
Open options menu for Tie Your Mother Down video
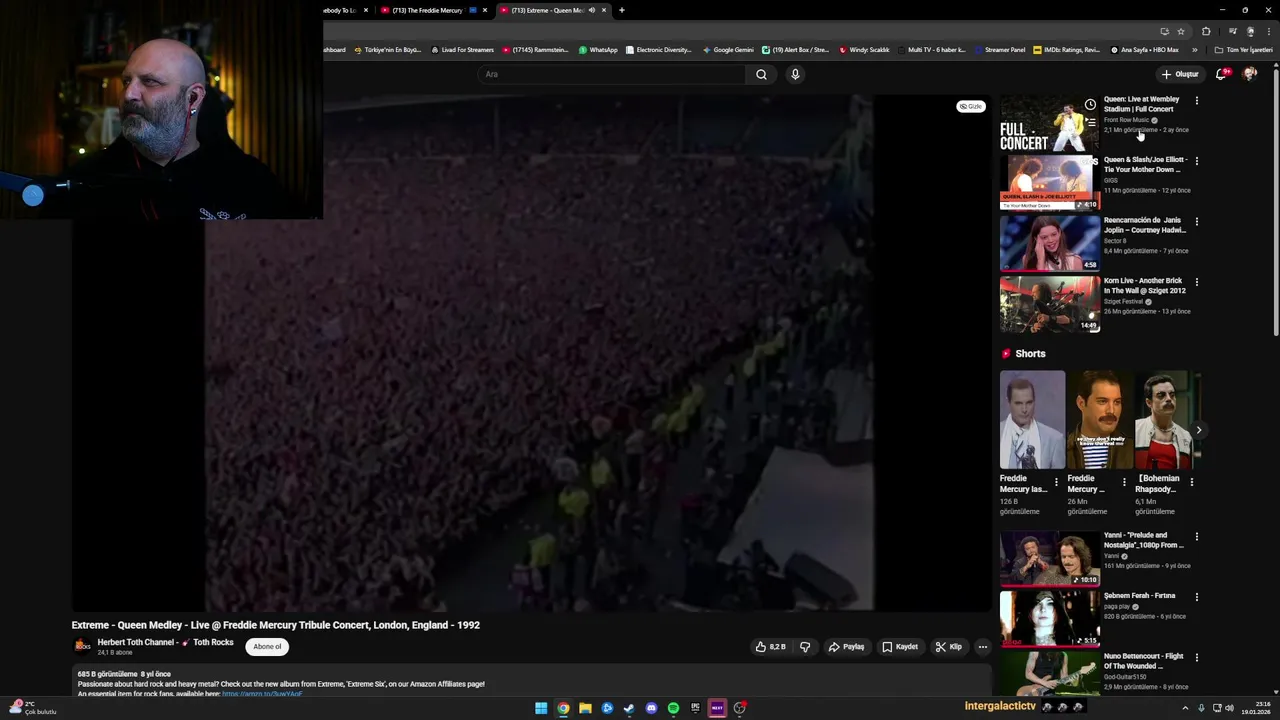coord(1196,161)
